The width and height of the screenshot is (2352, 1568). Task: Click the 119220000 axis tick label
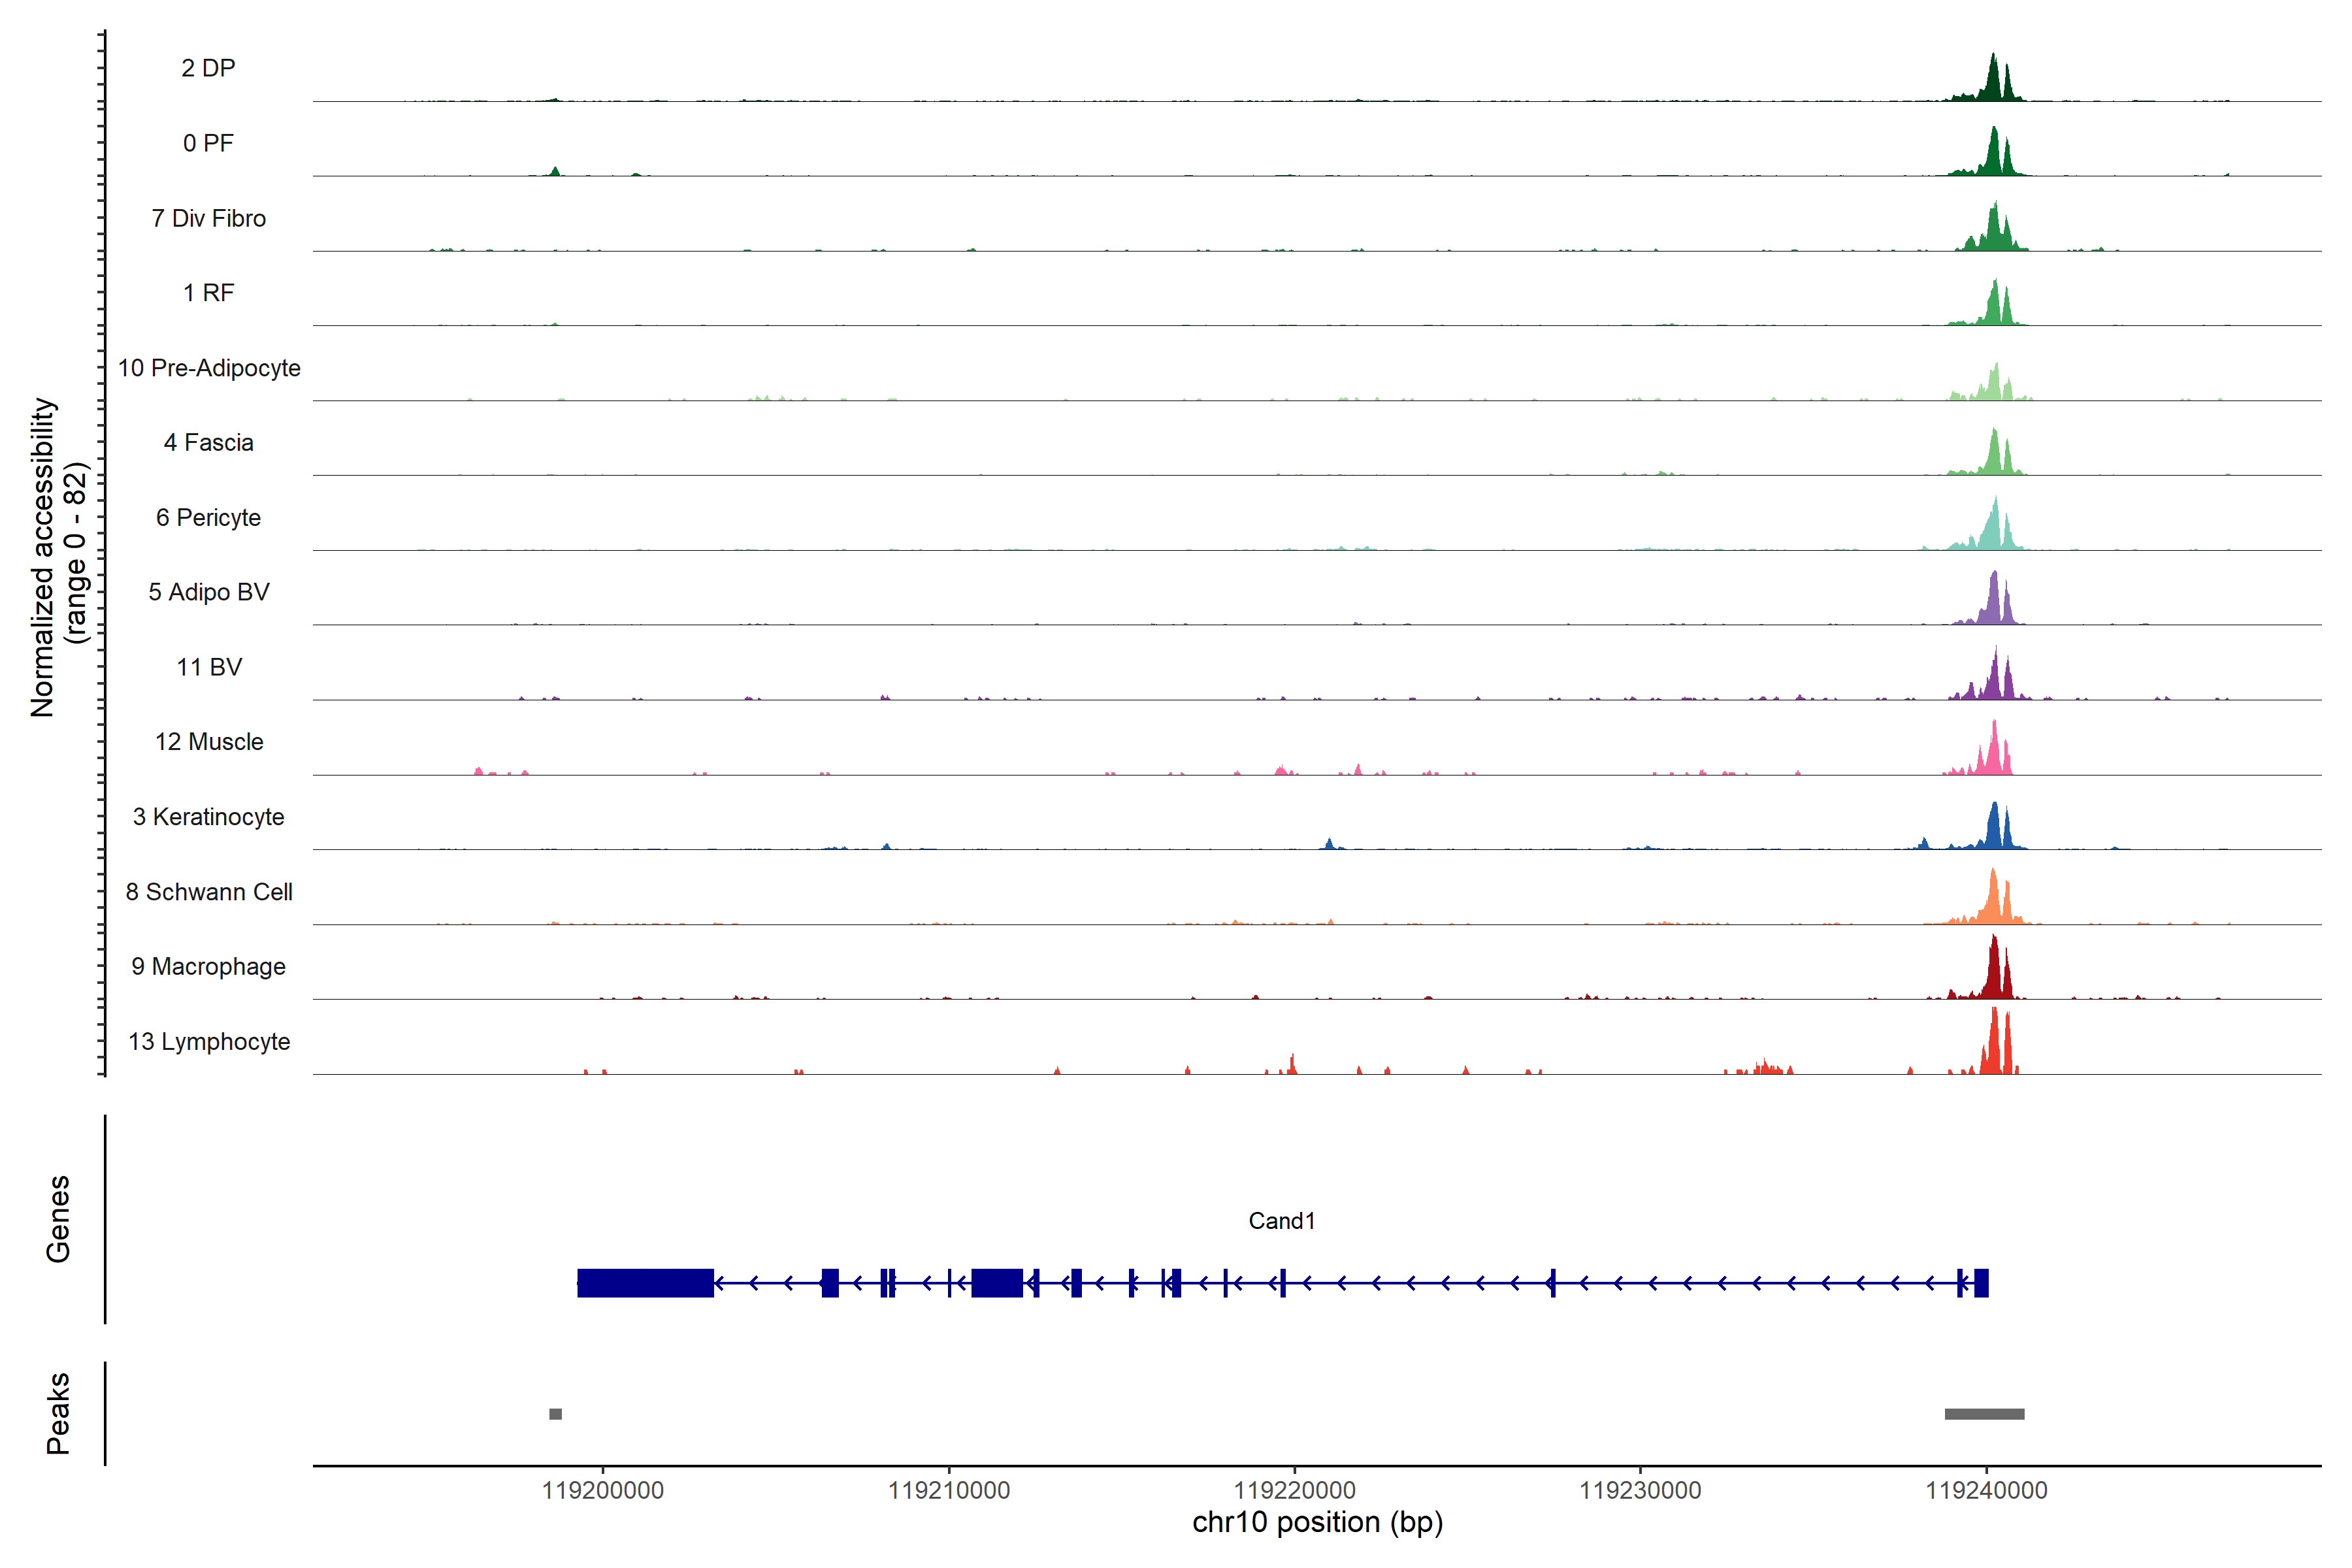click(1294, 1491)
